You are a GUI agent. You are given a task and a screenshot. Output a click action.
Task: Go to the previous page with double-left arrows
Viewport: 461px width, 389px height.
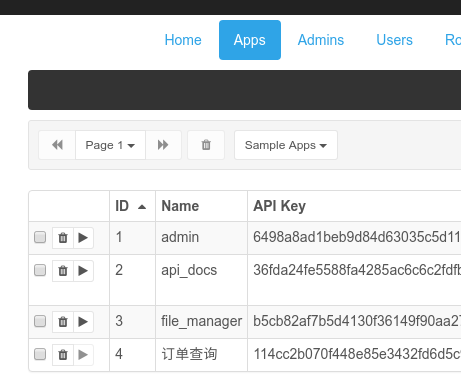[57, 145]
